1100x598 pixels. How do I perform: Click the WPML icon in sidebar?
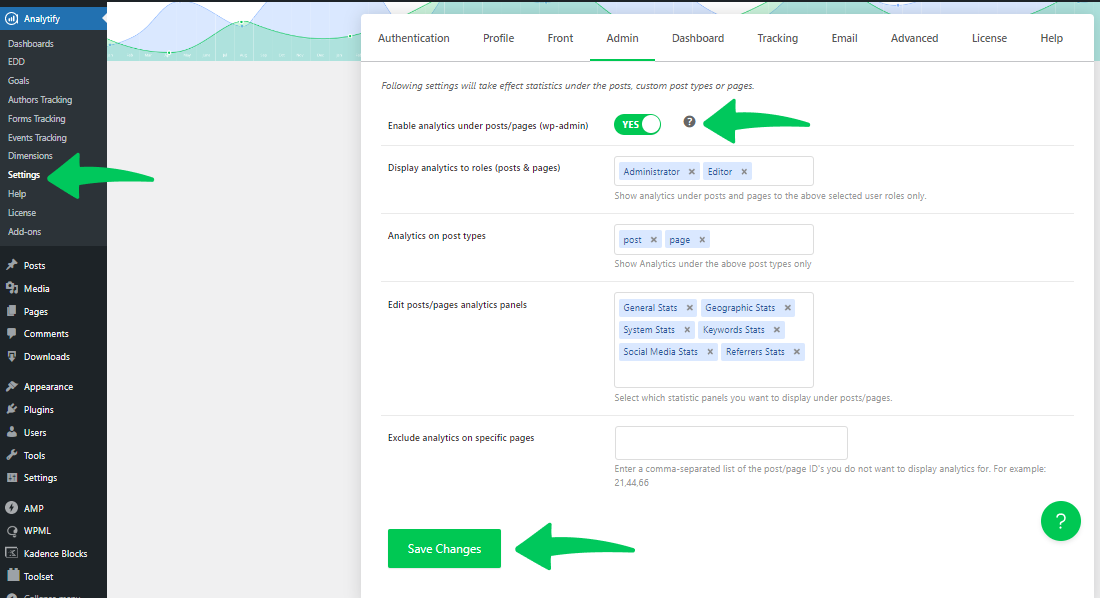(x=11, y=531)
